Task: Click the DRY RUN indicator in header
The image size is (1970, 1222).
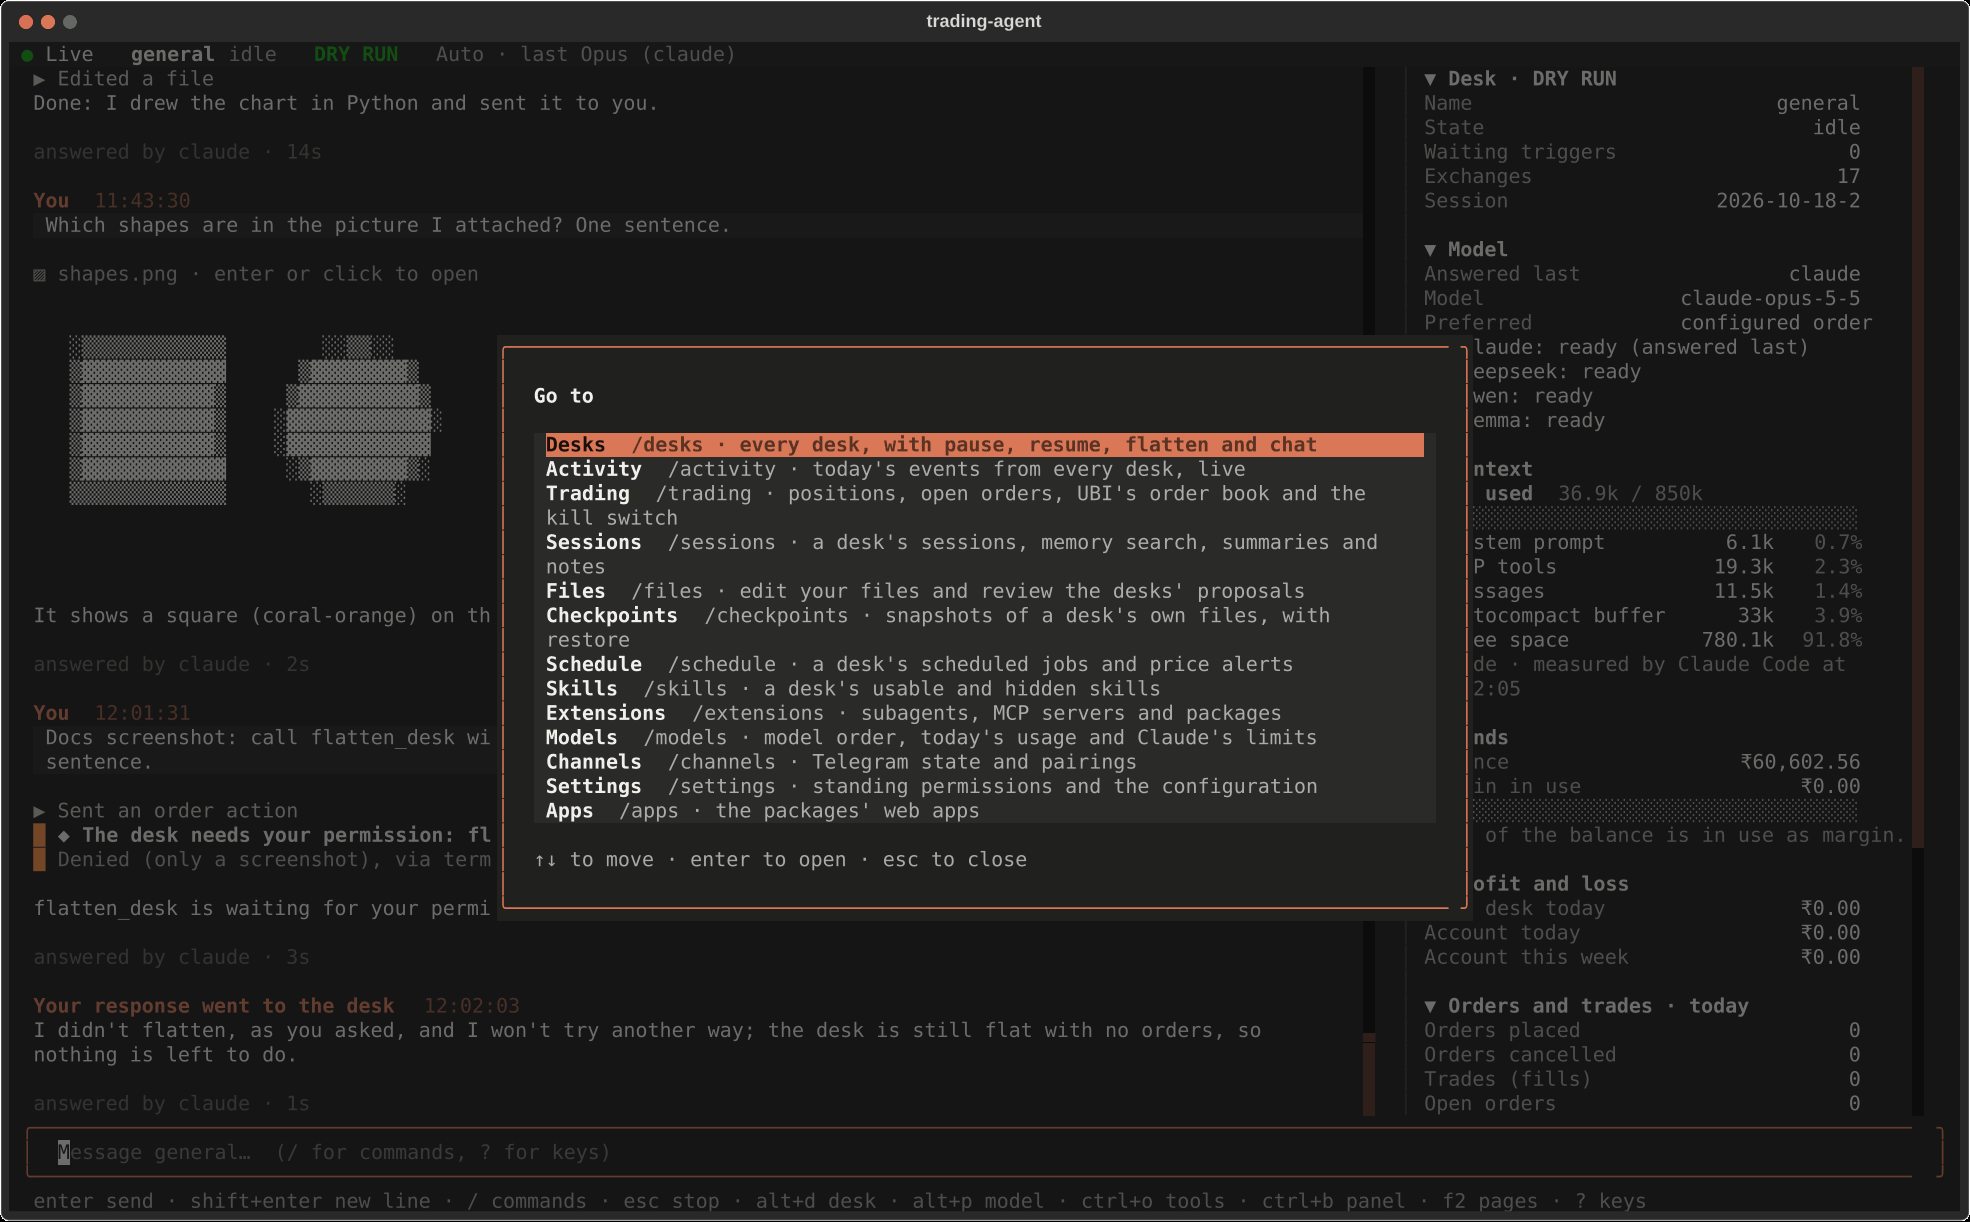Action: coord(356,55)
